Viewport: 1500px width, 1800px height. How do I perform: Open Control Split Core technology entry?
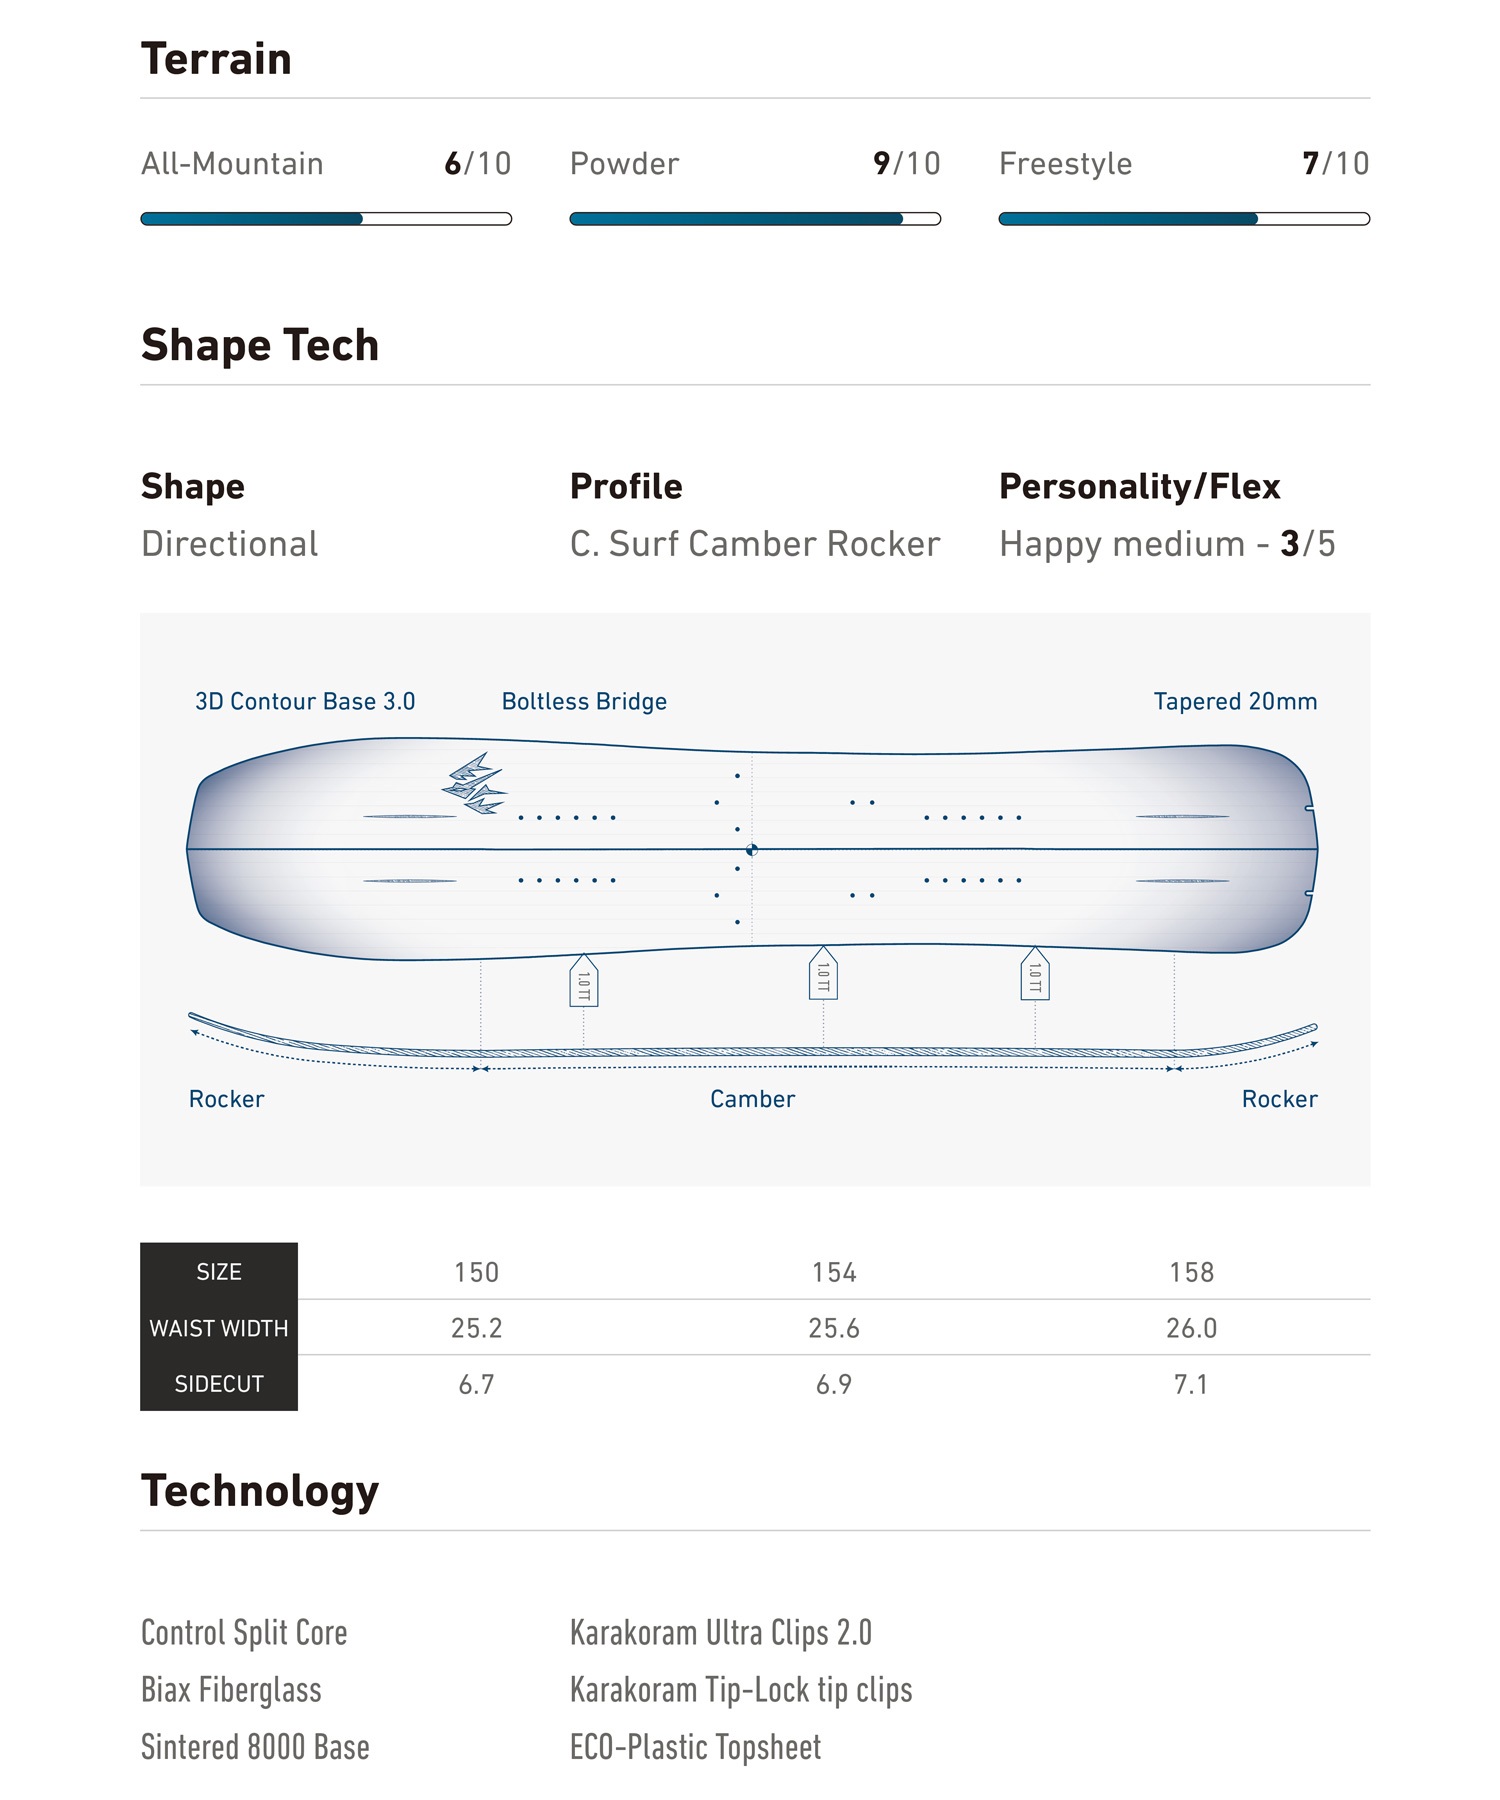click(244, 1633)
